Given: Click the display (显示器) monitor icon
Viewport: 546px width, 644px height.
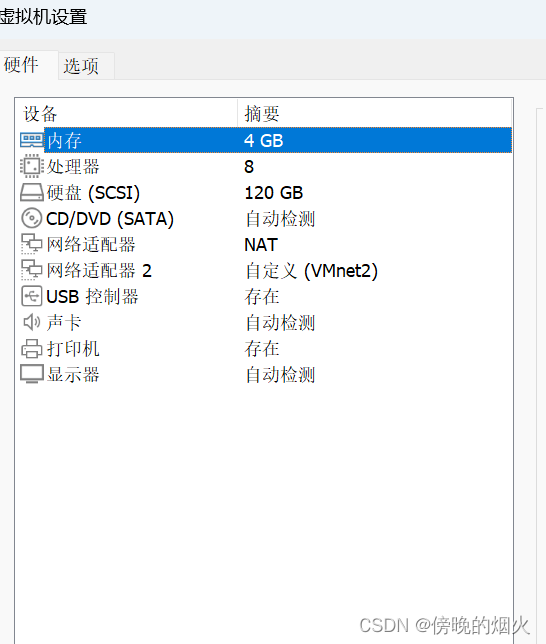Looking at the screenshot, I should [x=32, y=374].
